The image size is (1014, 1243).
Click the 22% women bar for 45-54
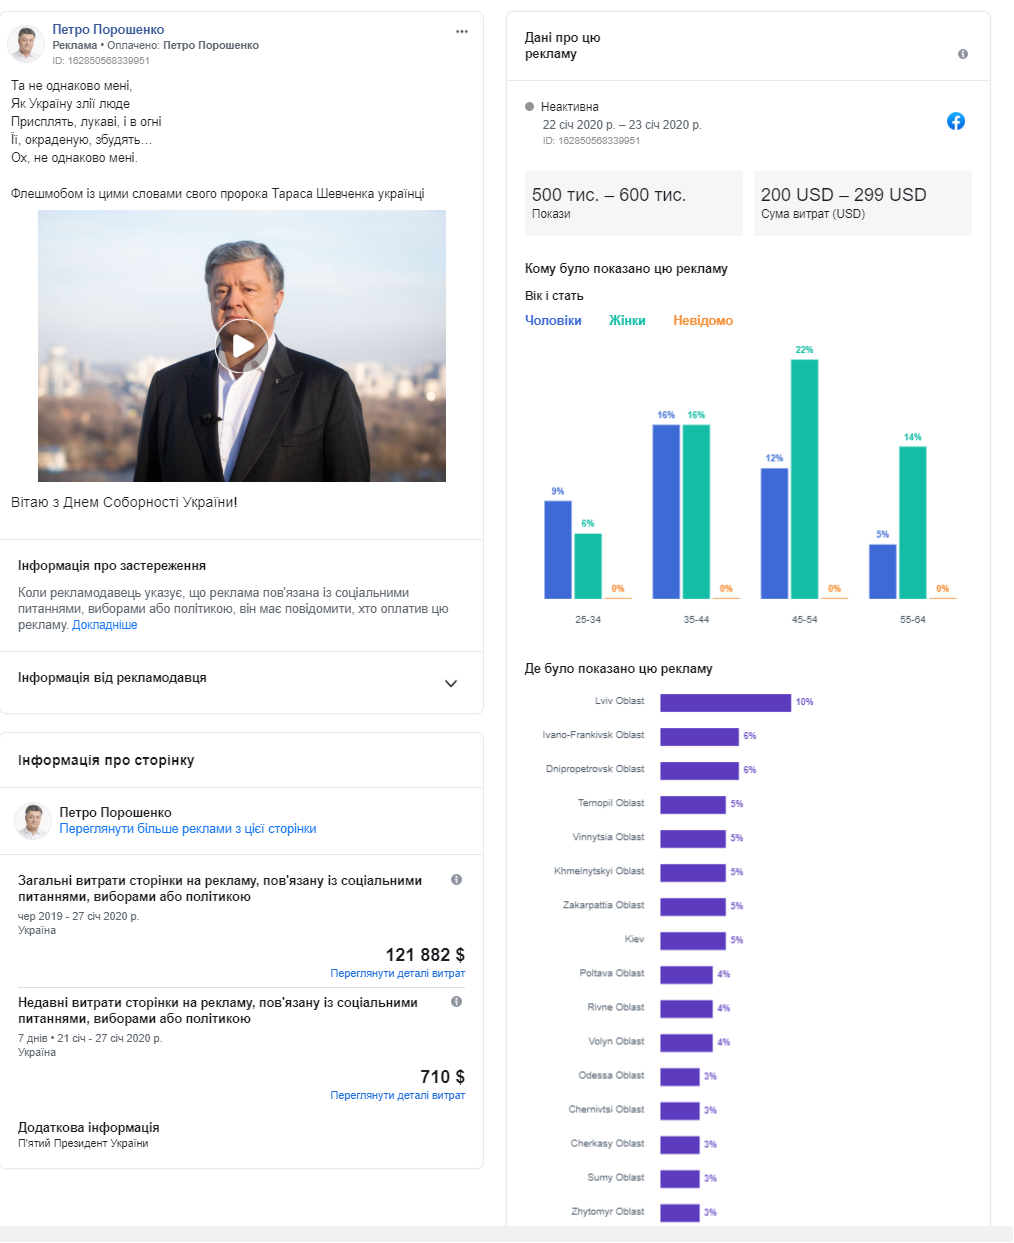tap(804, 478)
